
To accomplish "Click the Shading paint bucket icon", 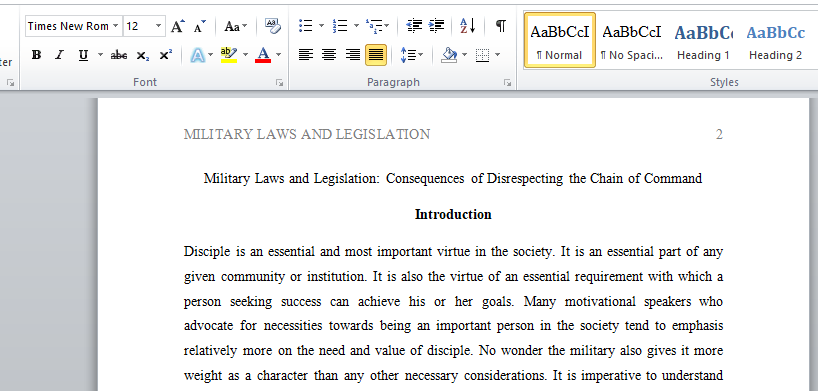I will click(x=449, y=55).
